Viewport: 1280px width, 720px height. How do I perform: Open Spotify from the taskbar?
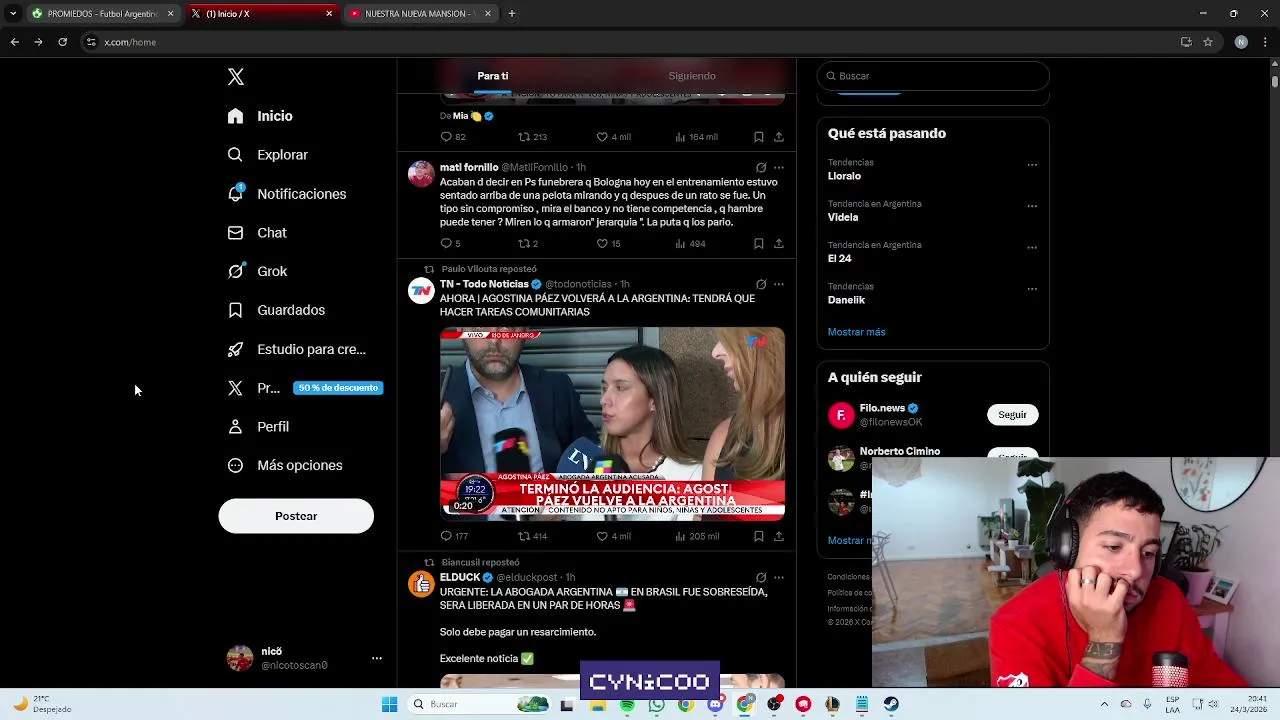point(627,705)
